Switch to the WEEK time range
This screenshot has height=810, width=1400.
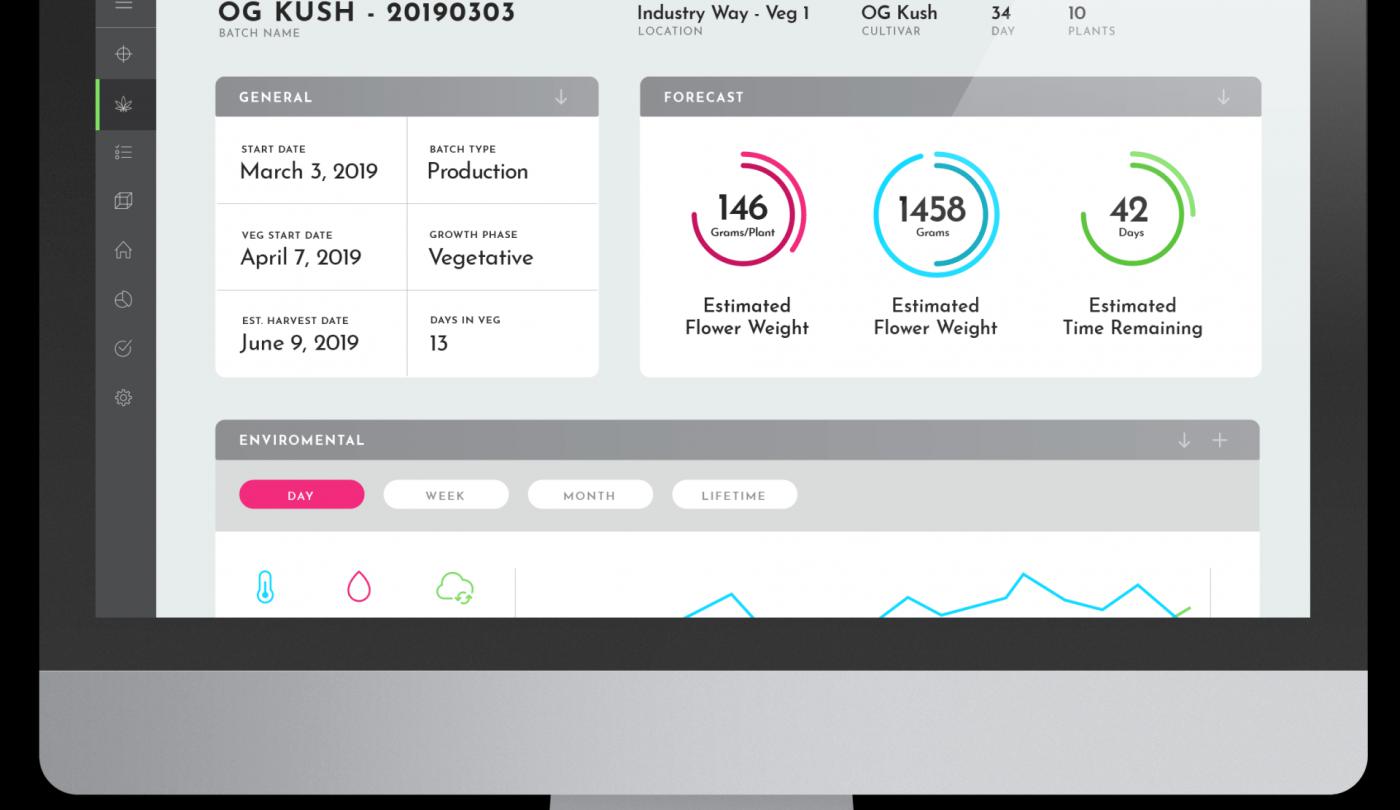point(445,495)
